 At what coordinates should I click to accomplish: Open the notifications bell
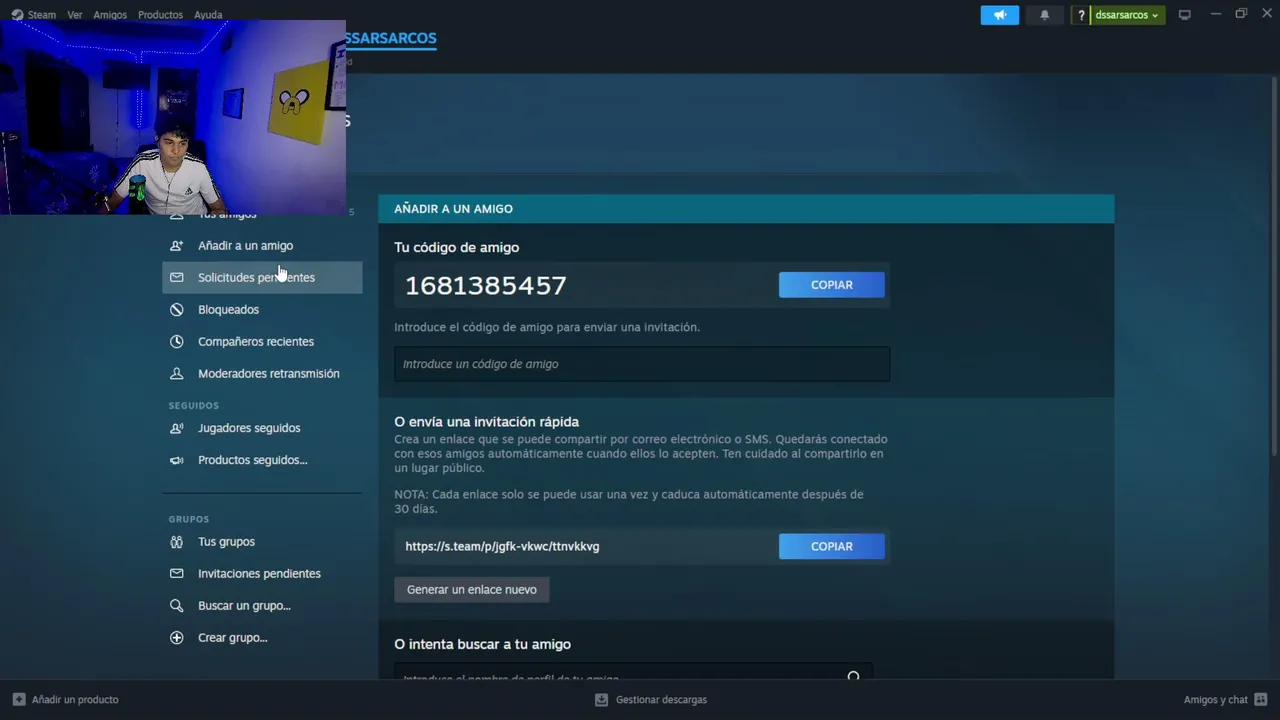(x=1045, y=15)
